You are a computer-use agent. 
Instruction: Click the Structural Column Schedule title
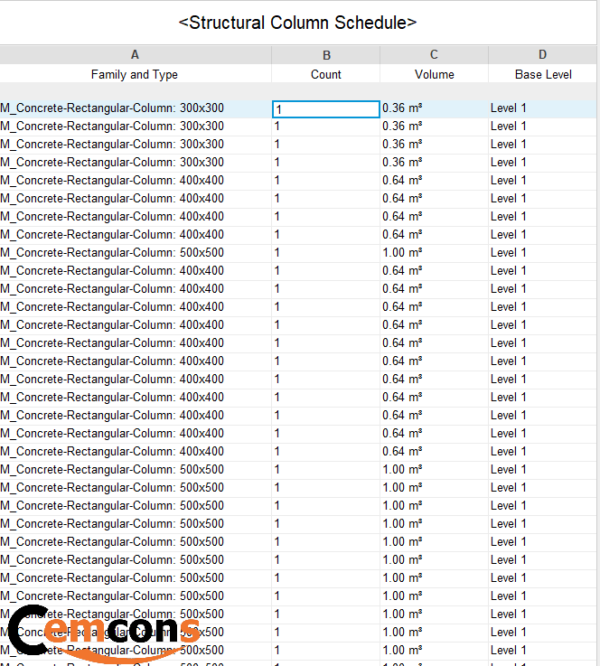click(298, 23)
